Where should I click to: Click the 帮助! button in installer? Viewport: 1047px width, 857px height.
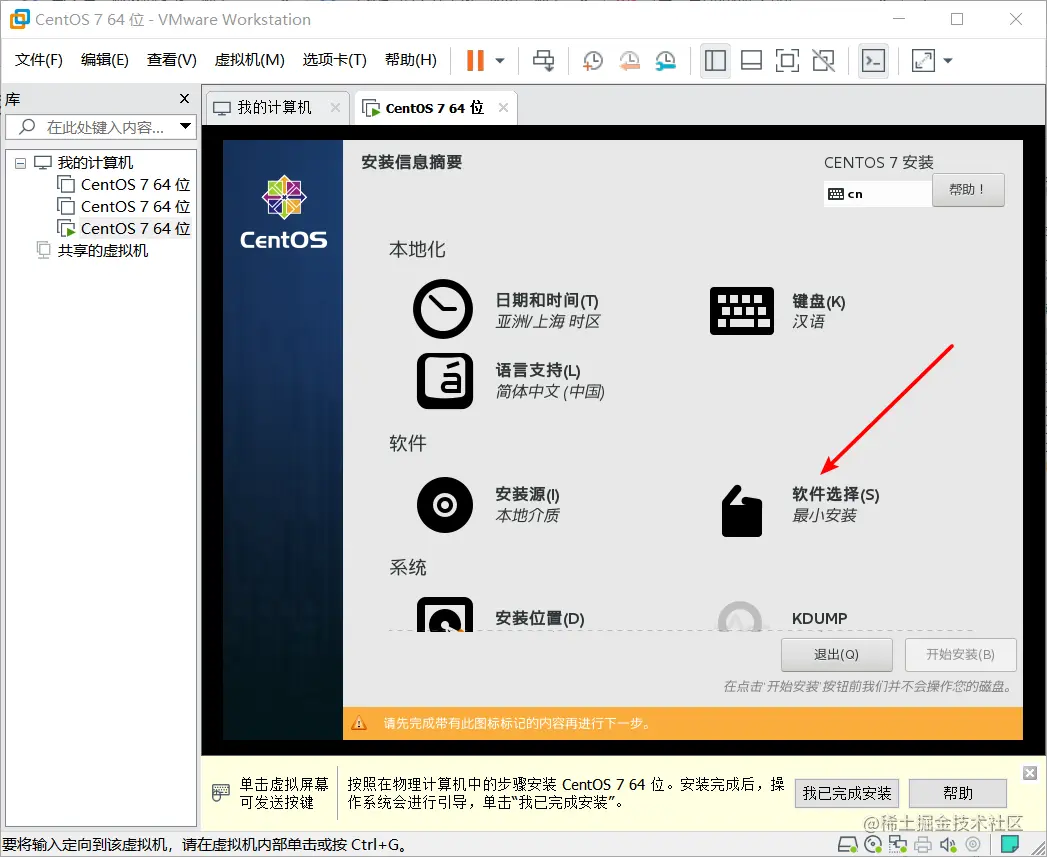coord(968,190)
